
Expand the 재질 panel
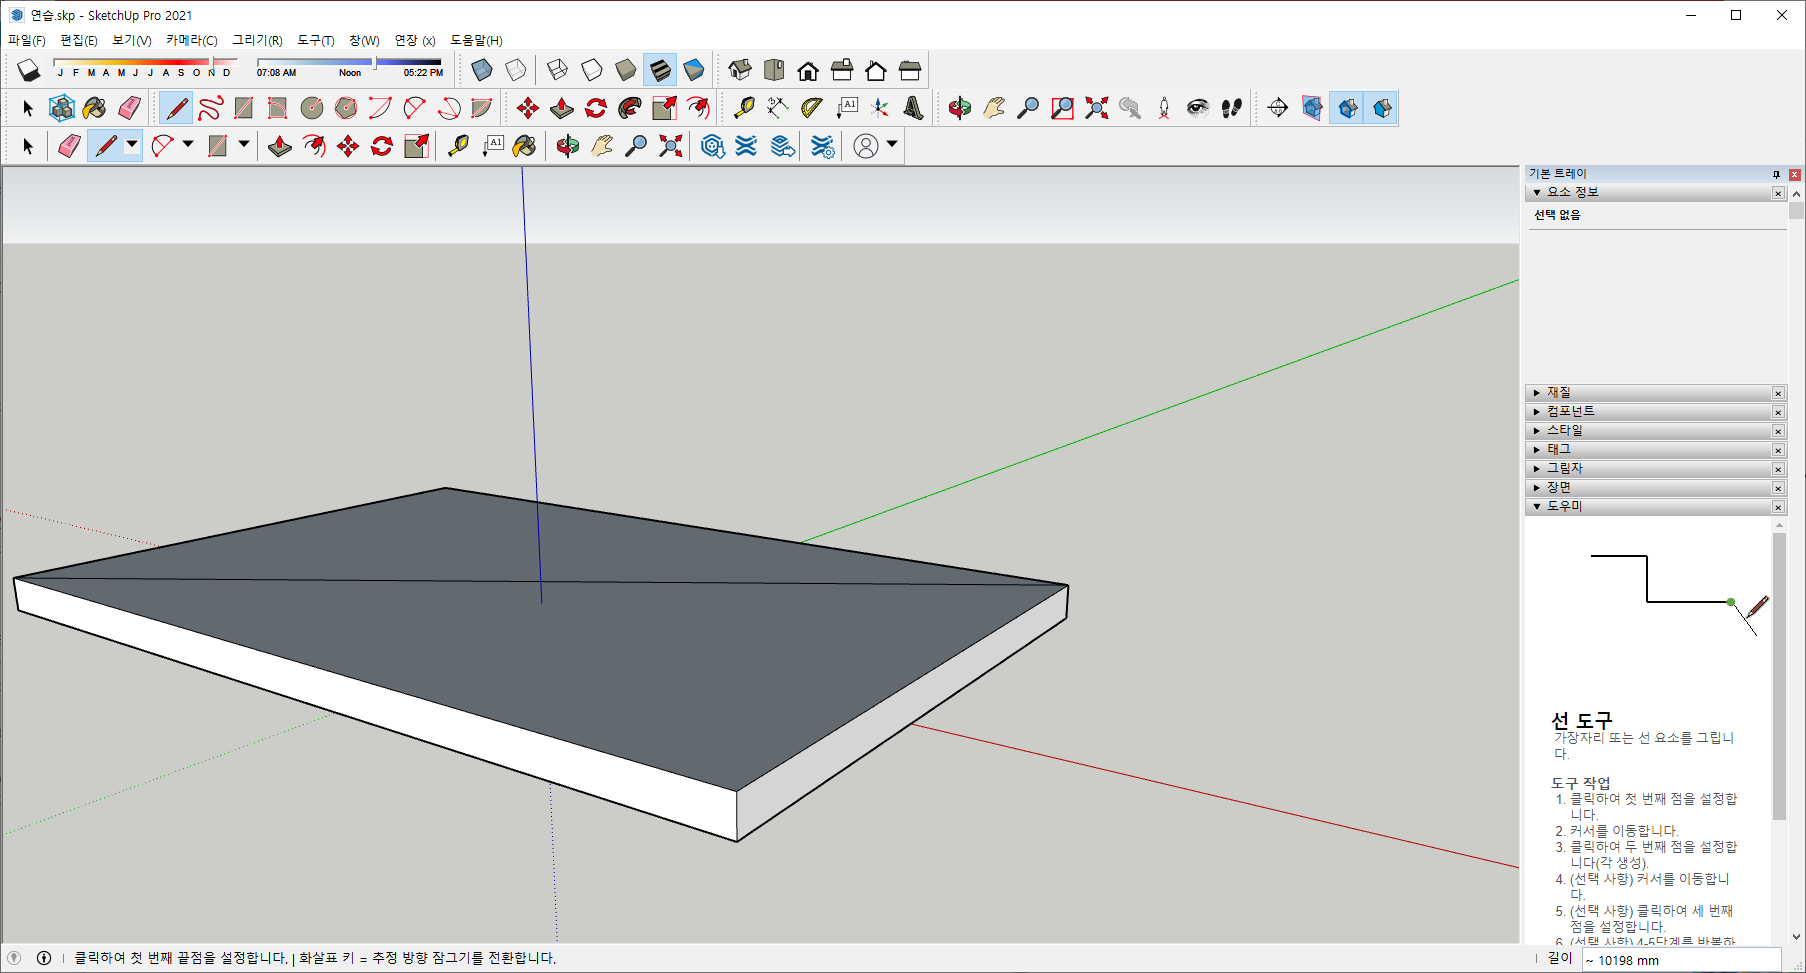1537,393
